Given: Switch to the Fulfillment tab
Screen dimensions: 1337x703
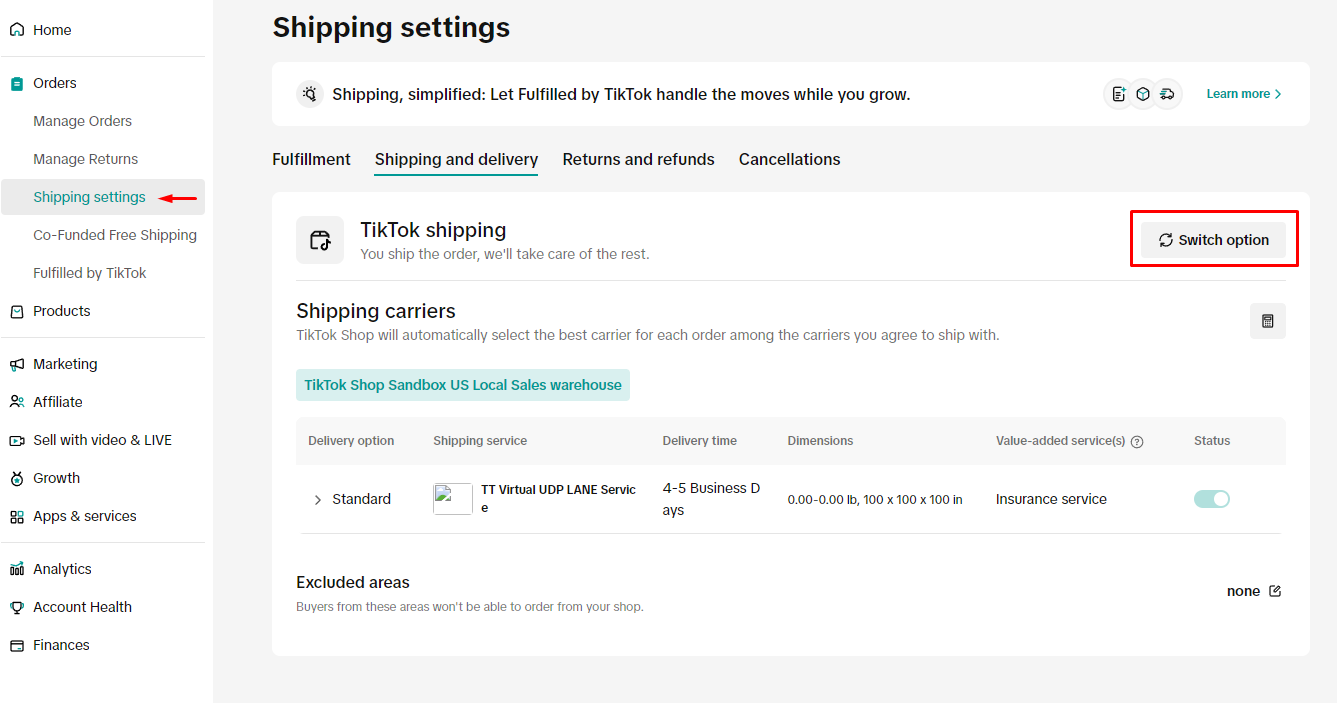Looking at the screenshot, I should (311, 159).
